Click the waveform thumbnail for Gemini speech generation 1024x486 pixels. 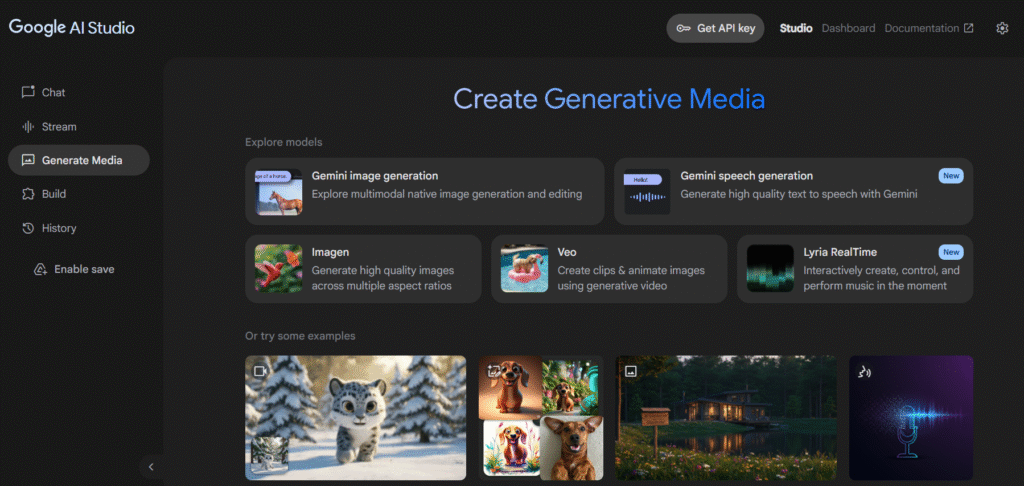pos(647,192)
